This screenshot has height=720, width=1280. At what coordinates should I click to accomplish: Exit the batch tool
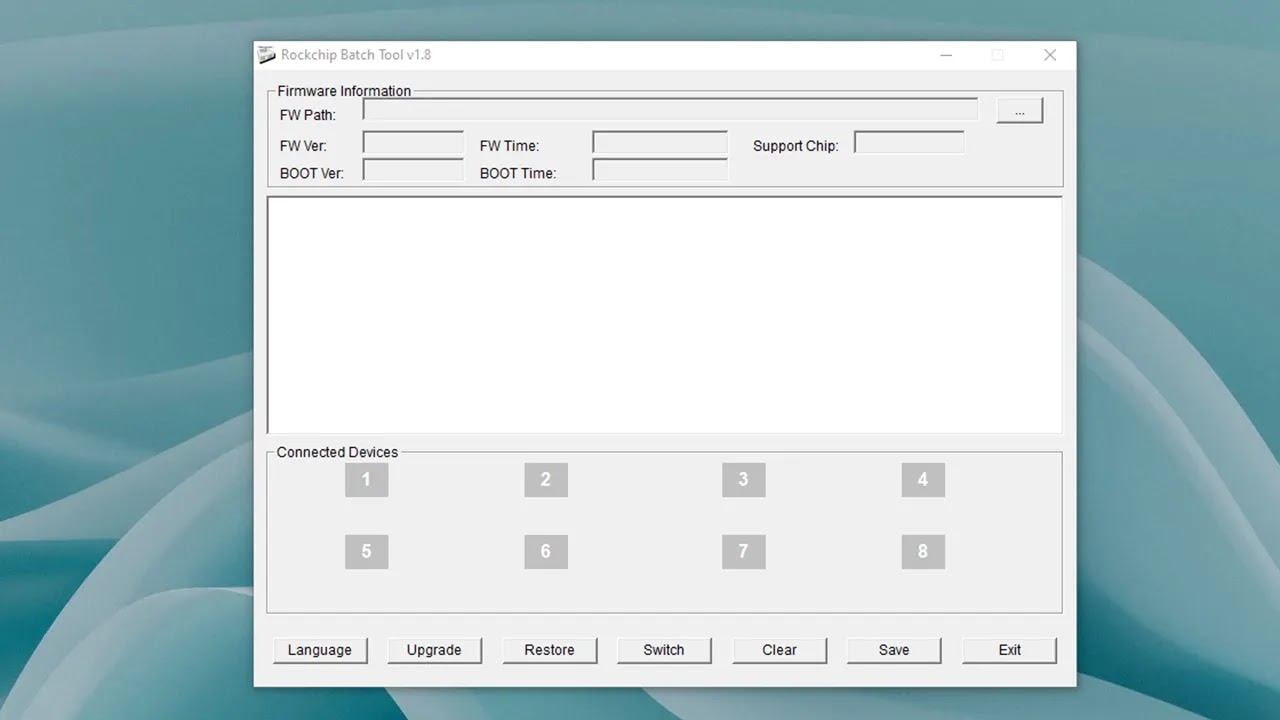(1010, 650)
